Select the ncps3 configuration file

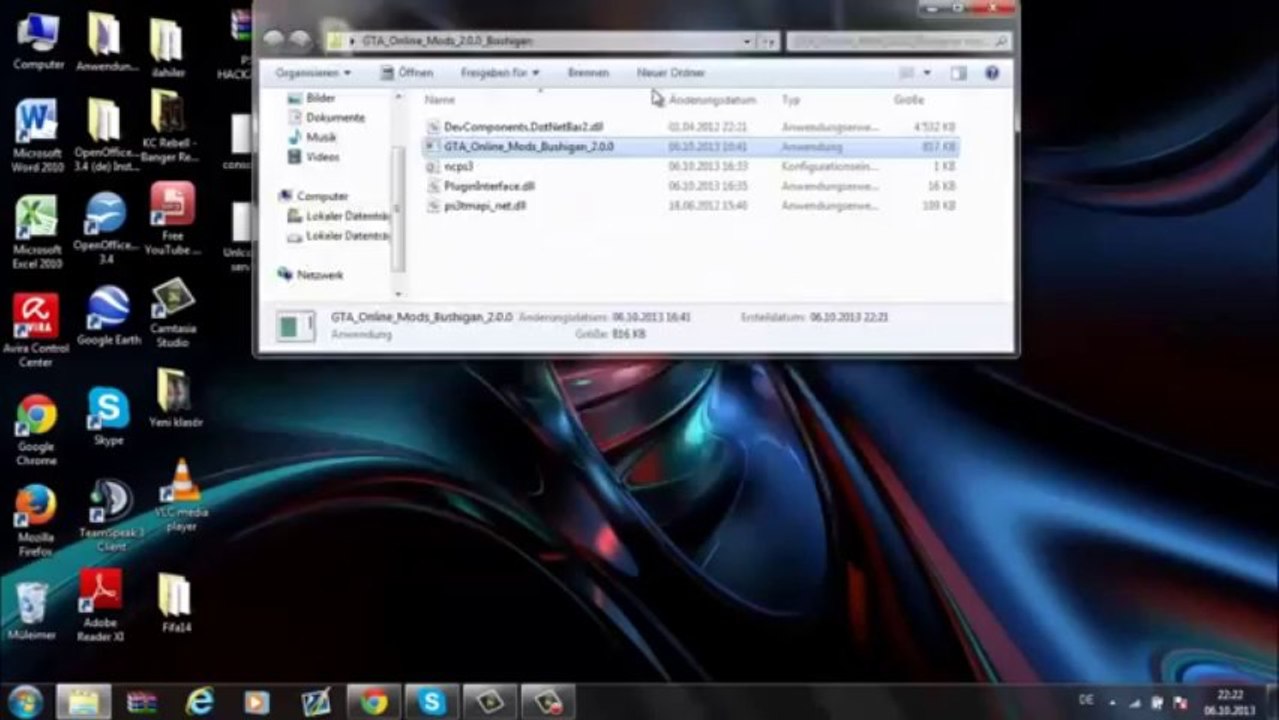click(x=448, y=166)
